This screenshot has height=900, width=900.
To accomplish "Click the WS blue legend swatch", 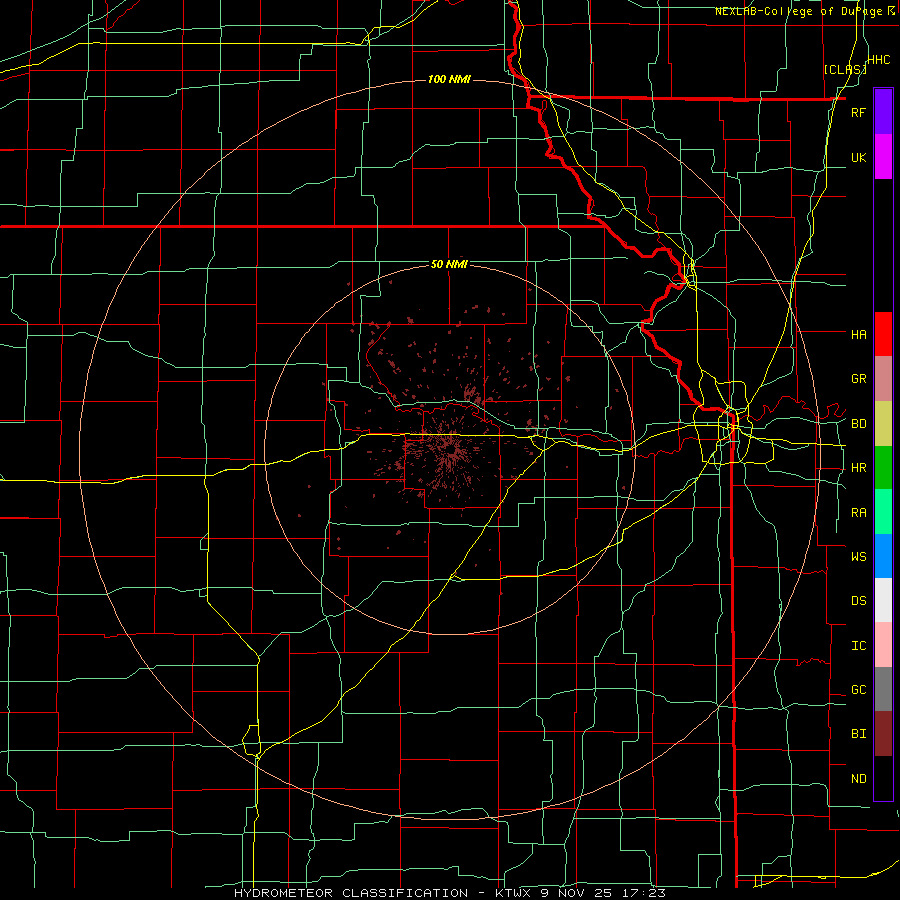I will (883, 556).
